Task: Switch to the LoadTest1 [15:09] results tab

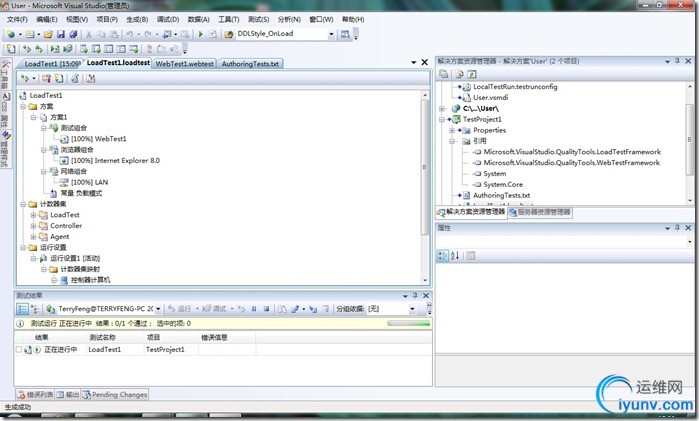Action: (x=52, y=64)
